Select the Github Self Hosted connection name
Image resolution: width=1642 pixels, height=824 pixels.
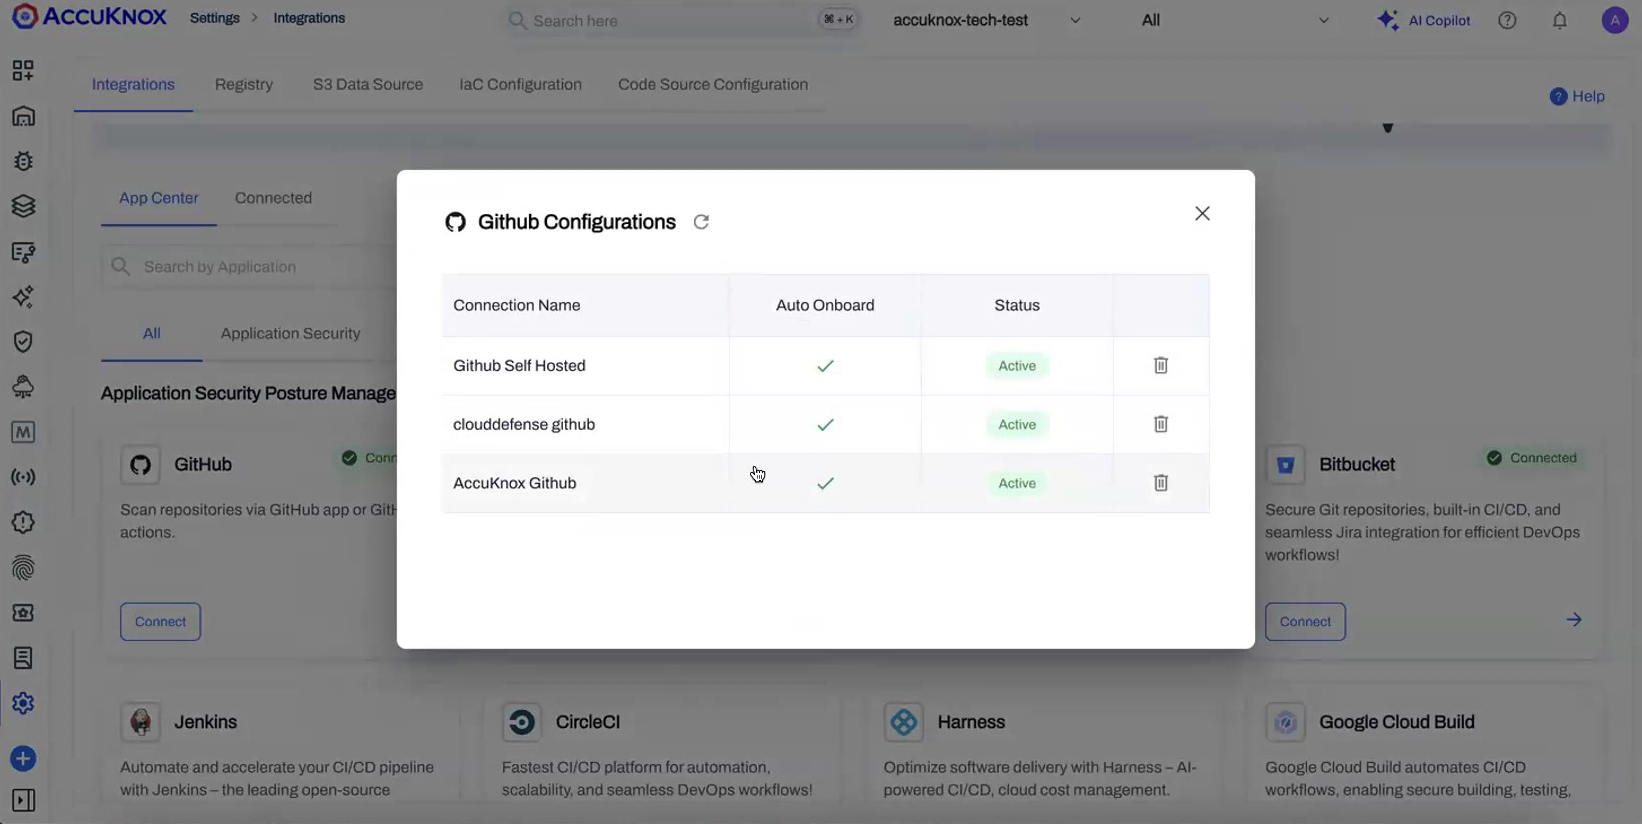[519, 366]
